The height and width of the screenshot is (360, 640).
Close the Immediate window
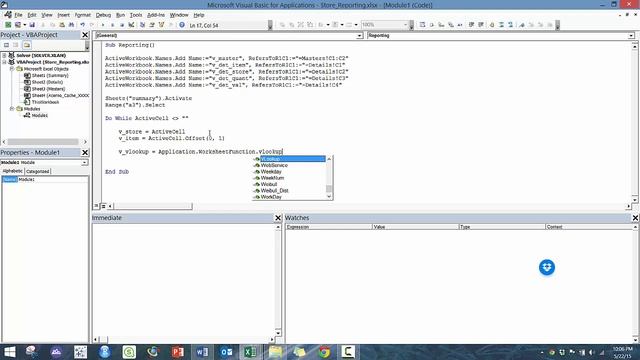pyautogui.click(x=278, y=218)
